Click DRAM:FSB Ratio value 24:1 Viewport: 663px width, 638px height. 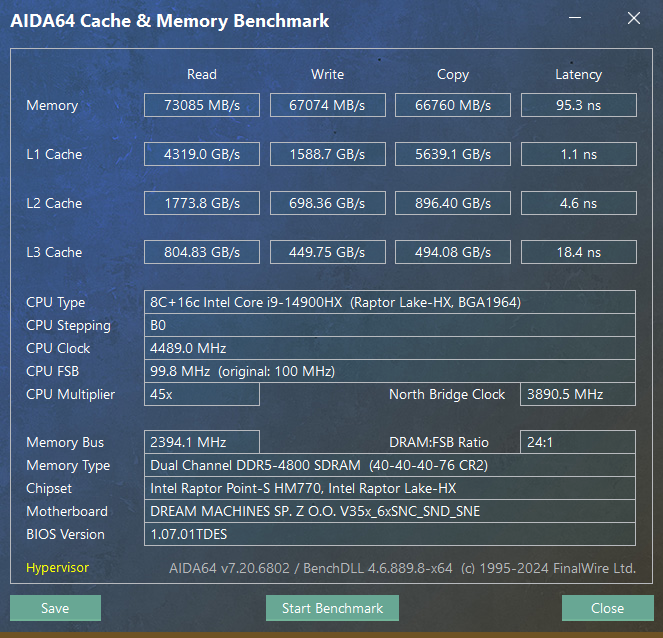pos(578,442)
